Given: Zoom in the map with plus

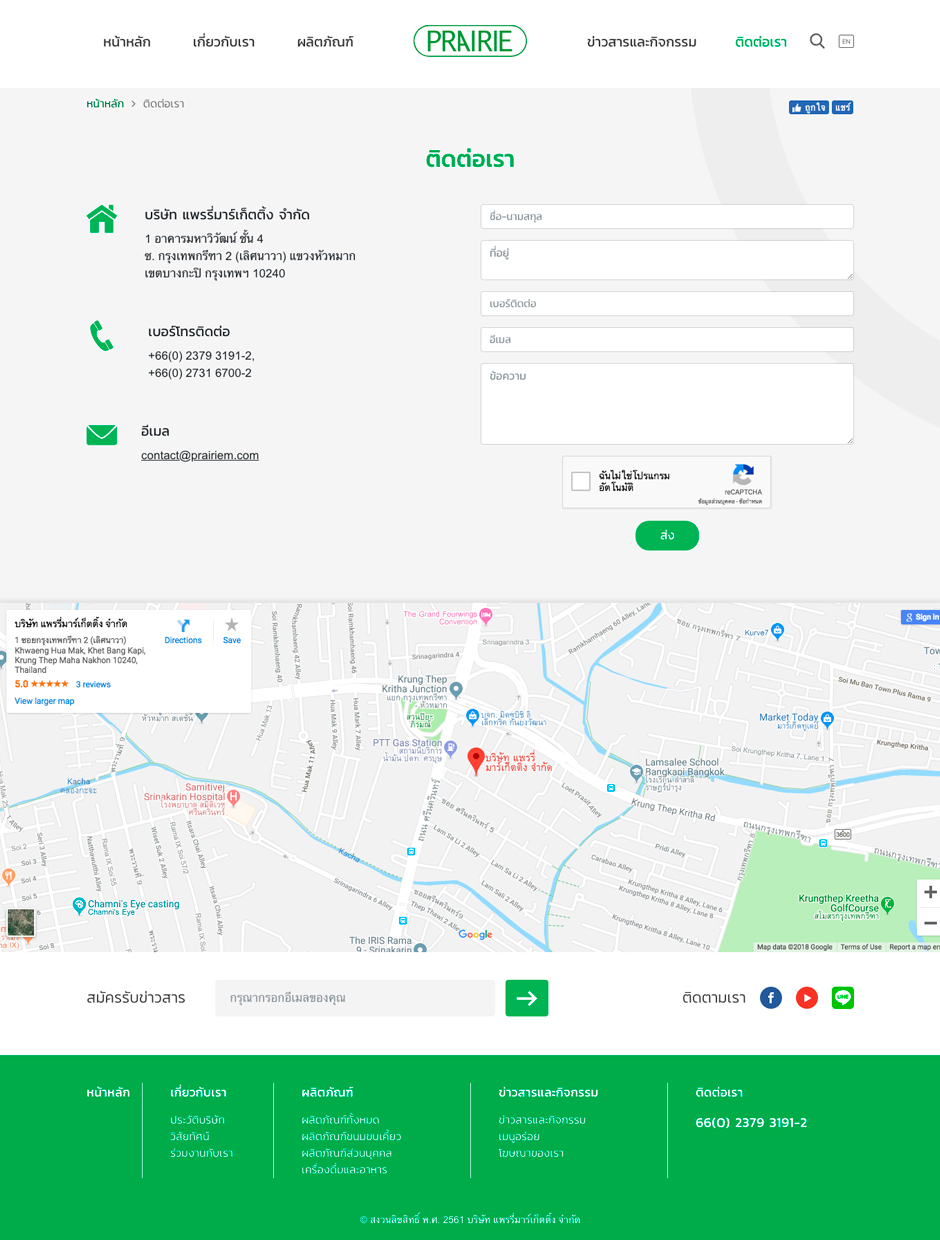Looking at the screenshot, I should (930, 893).
